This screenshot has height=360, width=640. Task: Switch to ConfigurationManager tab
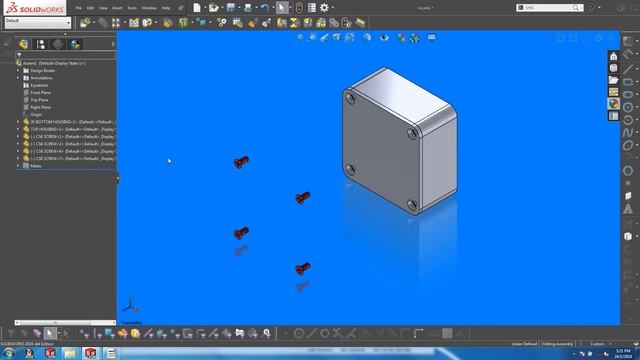click(58, 44)
